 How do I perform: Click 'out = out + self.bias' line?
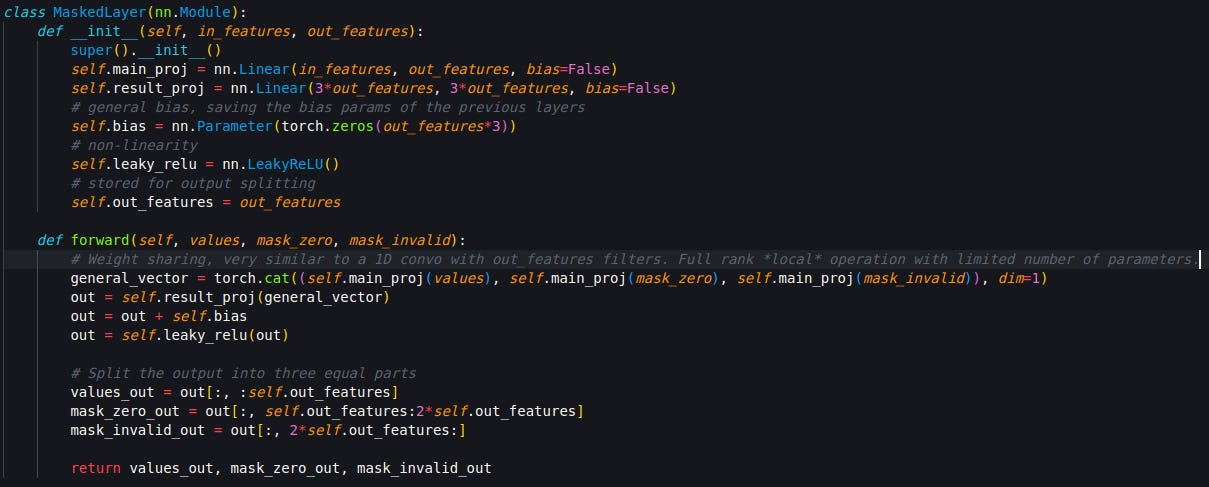[x=158, y=316]
